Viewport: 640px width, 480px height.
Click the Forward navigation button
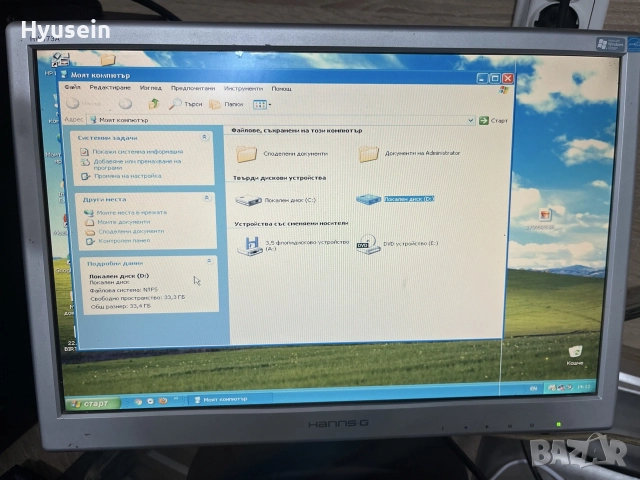(x=125, y=104)
